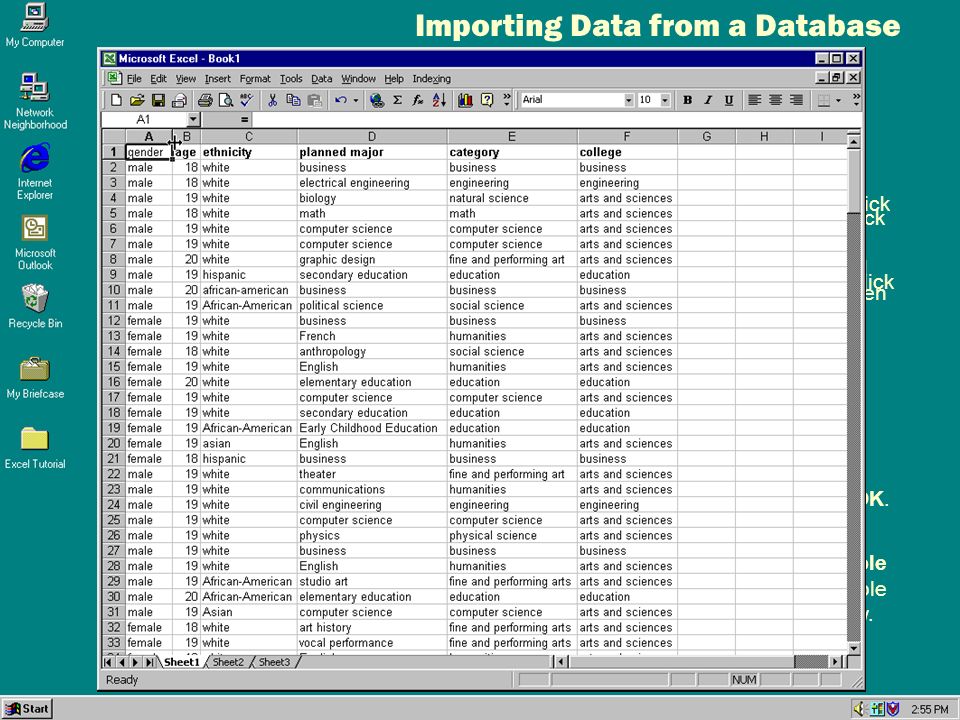Screen dimensions: 960x720
Task: Expand more Standard toolbar buttons chevron
Action: 506,100
